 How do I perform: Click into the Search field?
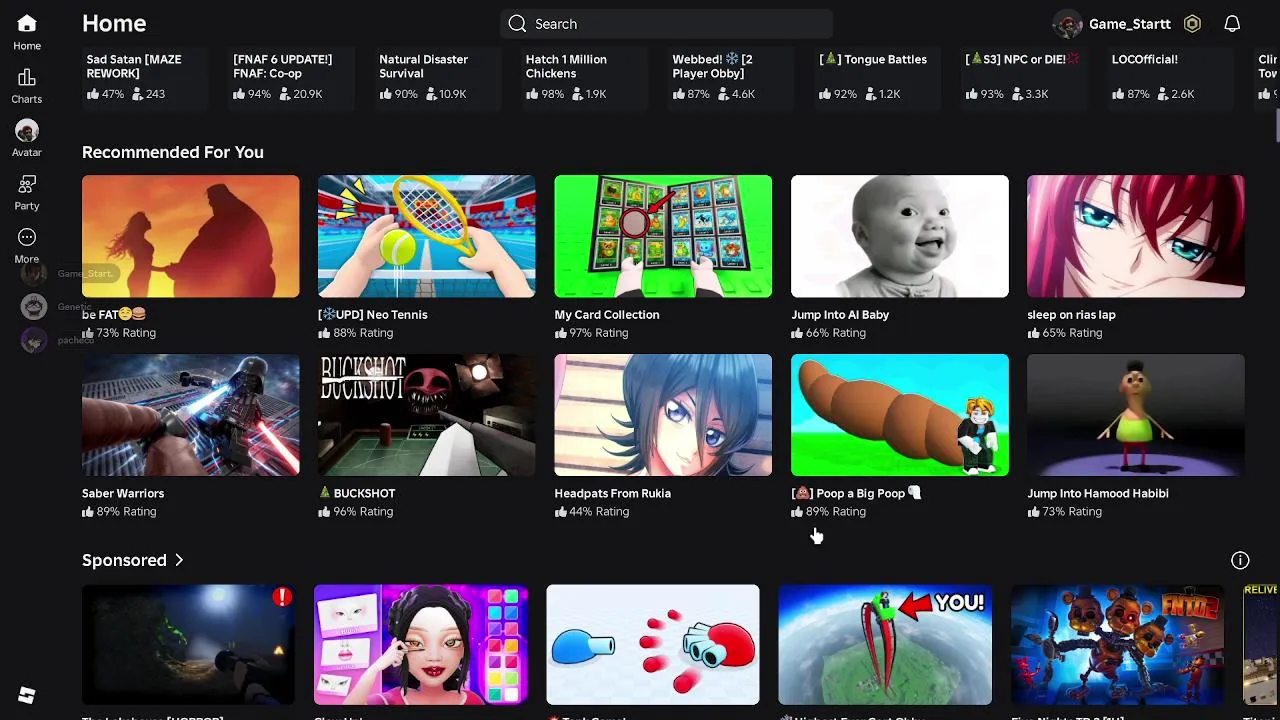[666, 24]
